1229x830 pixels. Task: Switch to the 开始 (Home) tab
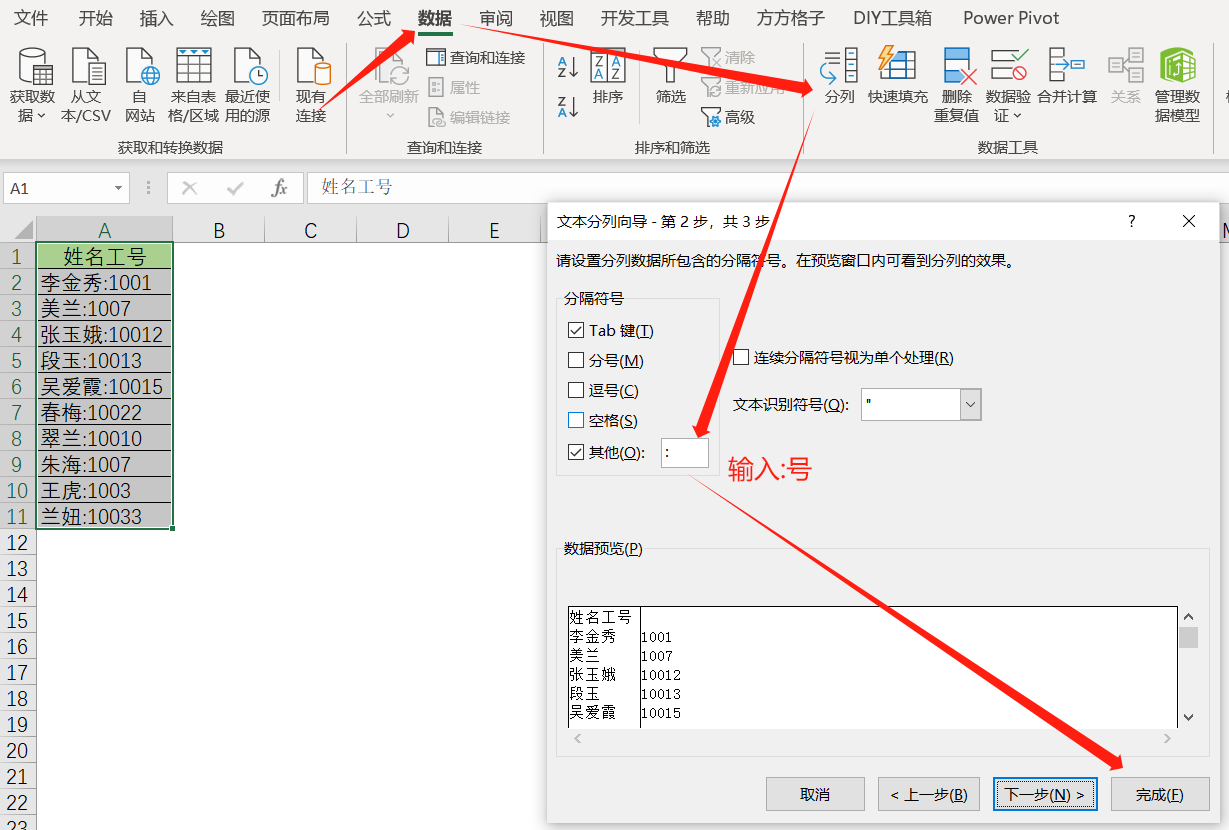click(96, 18)
